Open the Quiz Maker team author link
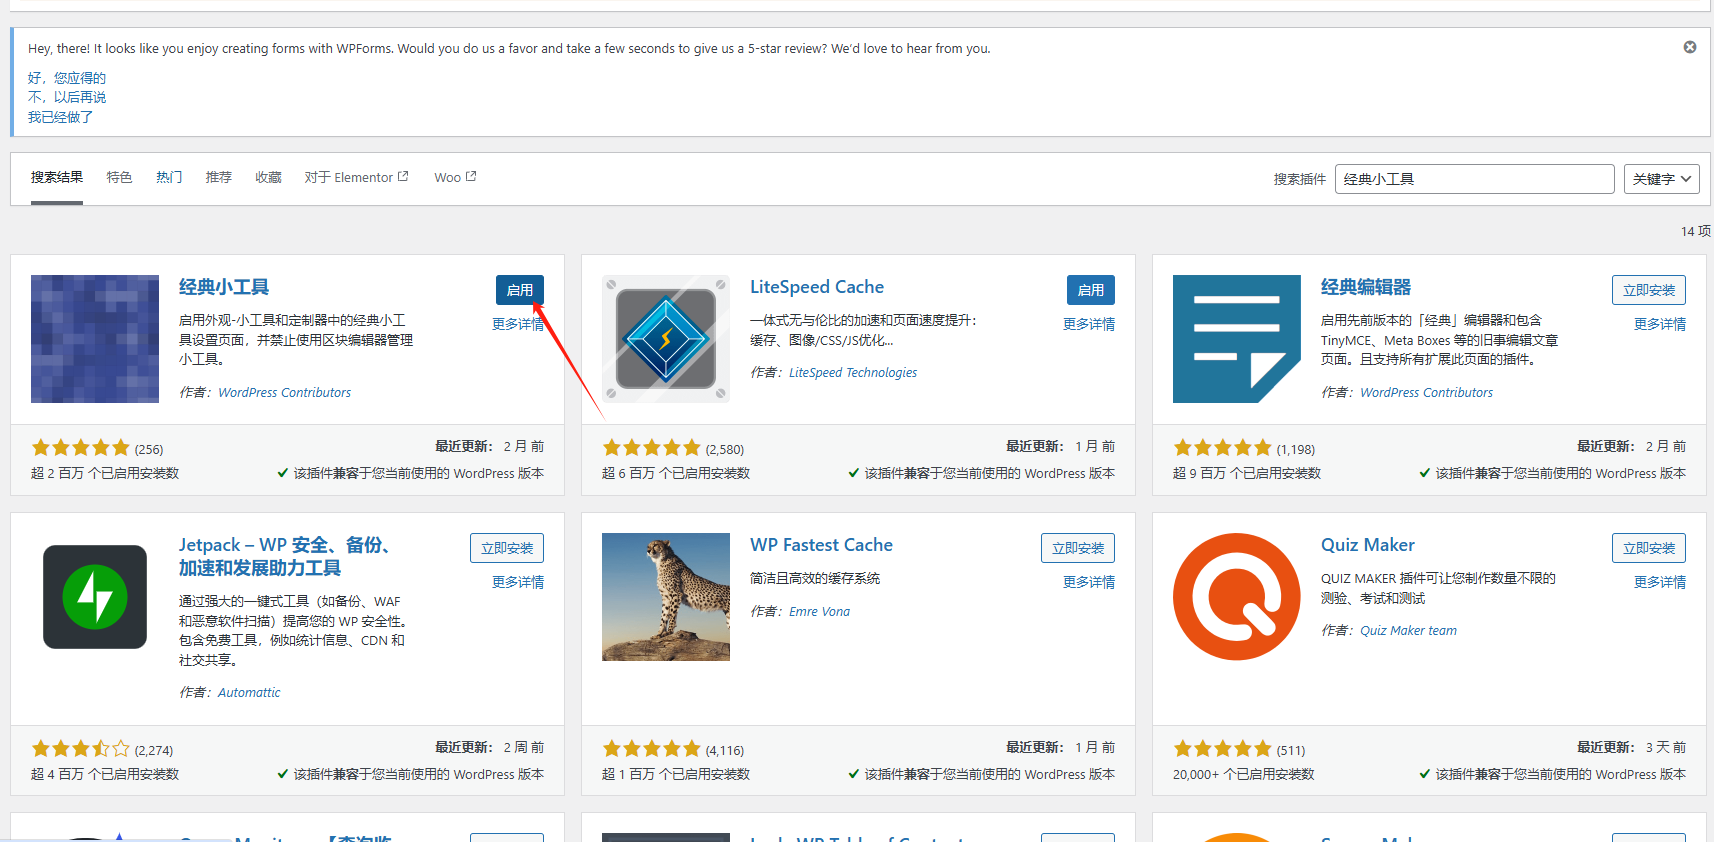This screenshot has height=842, width=1714. coord(1408,631)
